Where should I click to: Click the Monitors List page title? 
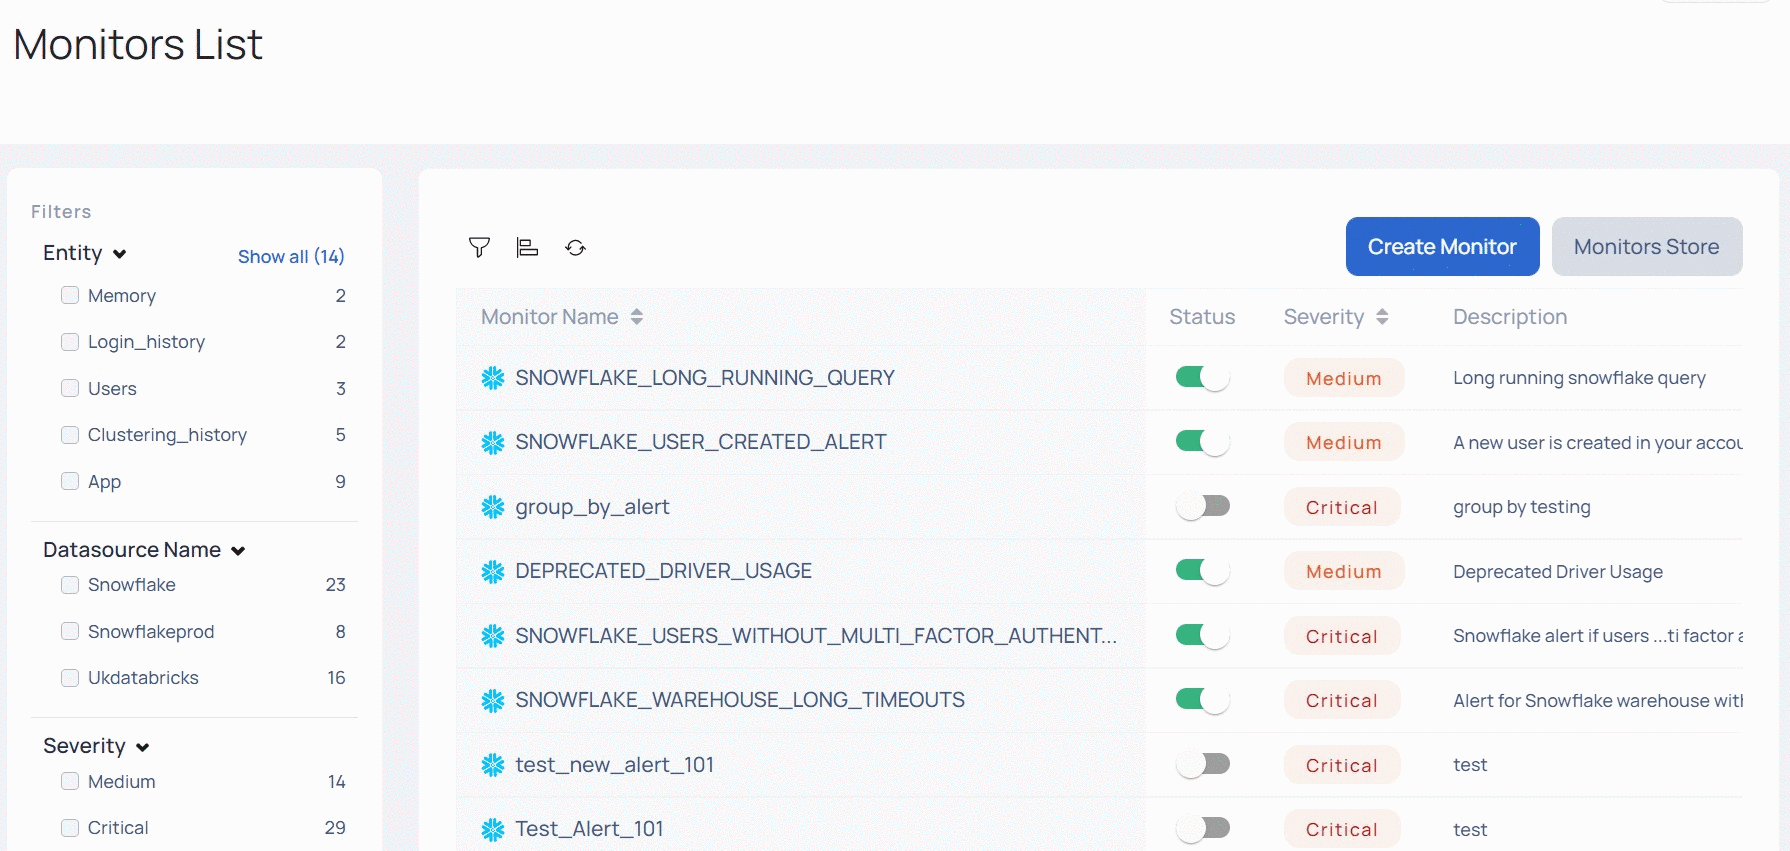pos(138,44)
